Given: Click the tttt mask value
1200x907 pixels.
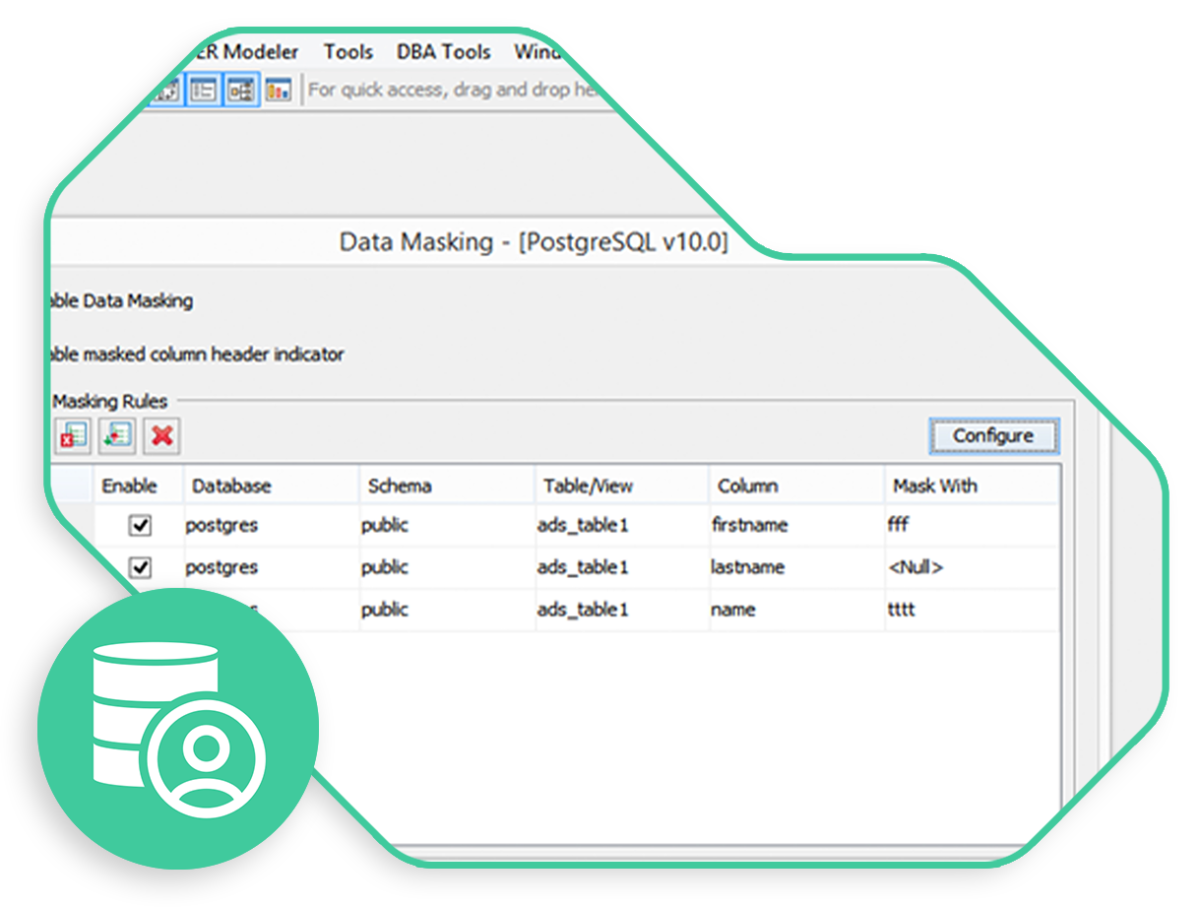Looking at the screenshot, I should click(901, 609).
